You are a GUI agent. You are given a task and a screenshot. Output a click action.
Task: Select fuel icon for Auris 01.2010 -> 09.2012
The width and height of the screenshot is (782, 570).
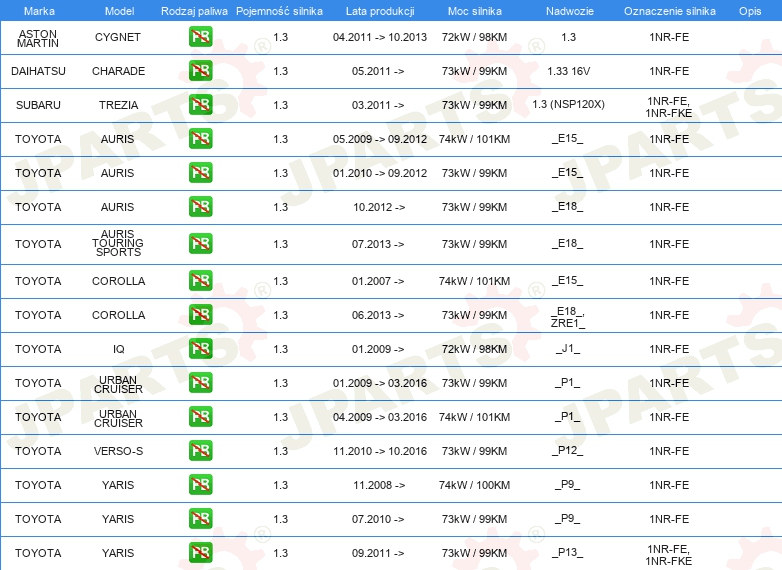(200, 173)
